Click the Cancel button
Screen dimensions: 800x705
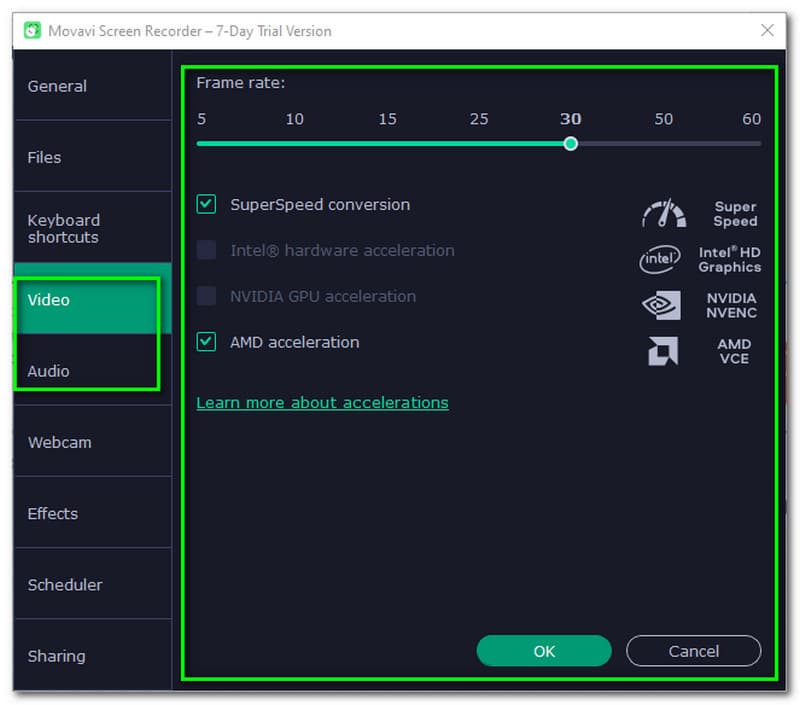[693, 651]
